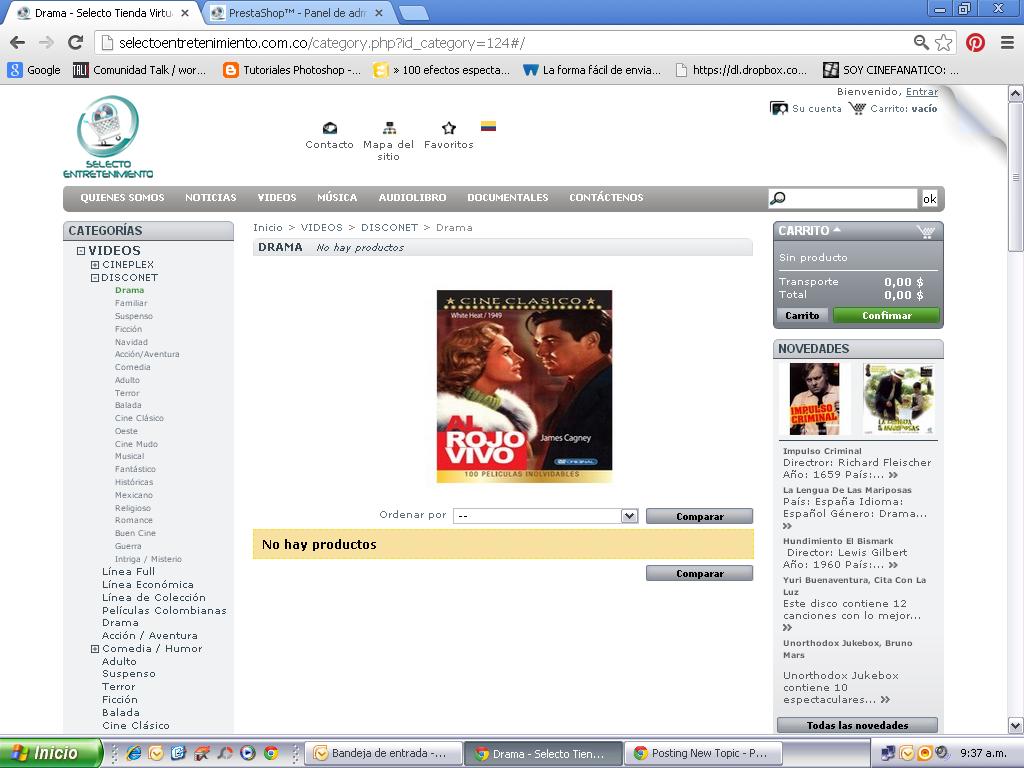Launch Chrome from the quick launch bar
The width and height of the screenshot is (1024, 768).
point(270,753)
